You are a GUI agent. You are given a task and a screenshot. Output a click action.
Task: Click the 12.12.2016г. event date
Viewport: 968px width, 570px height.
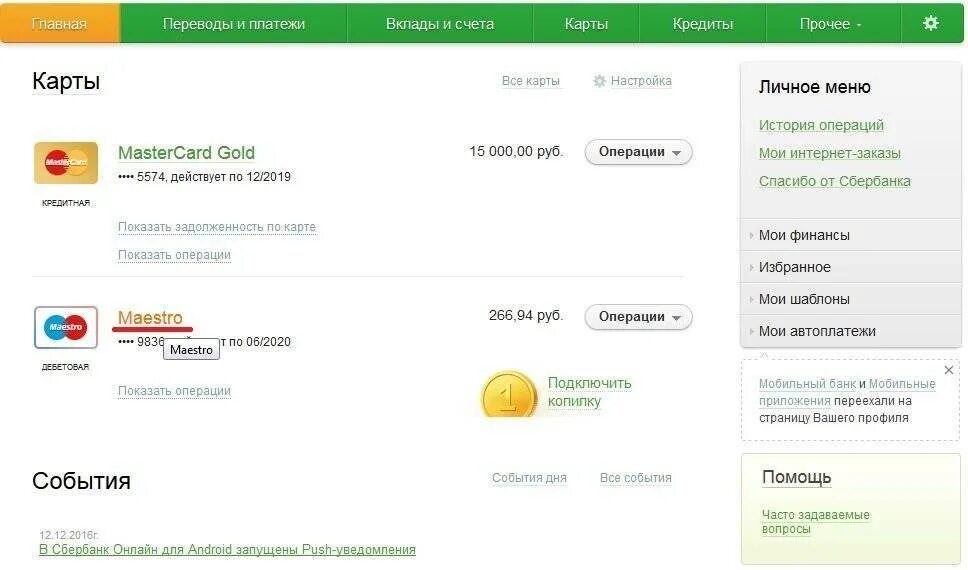[x=69, y=535]
